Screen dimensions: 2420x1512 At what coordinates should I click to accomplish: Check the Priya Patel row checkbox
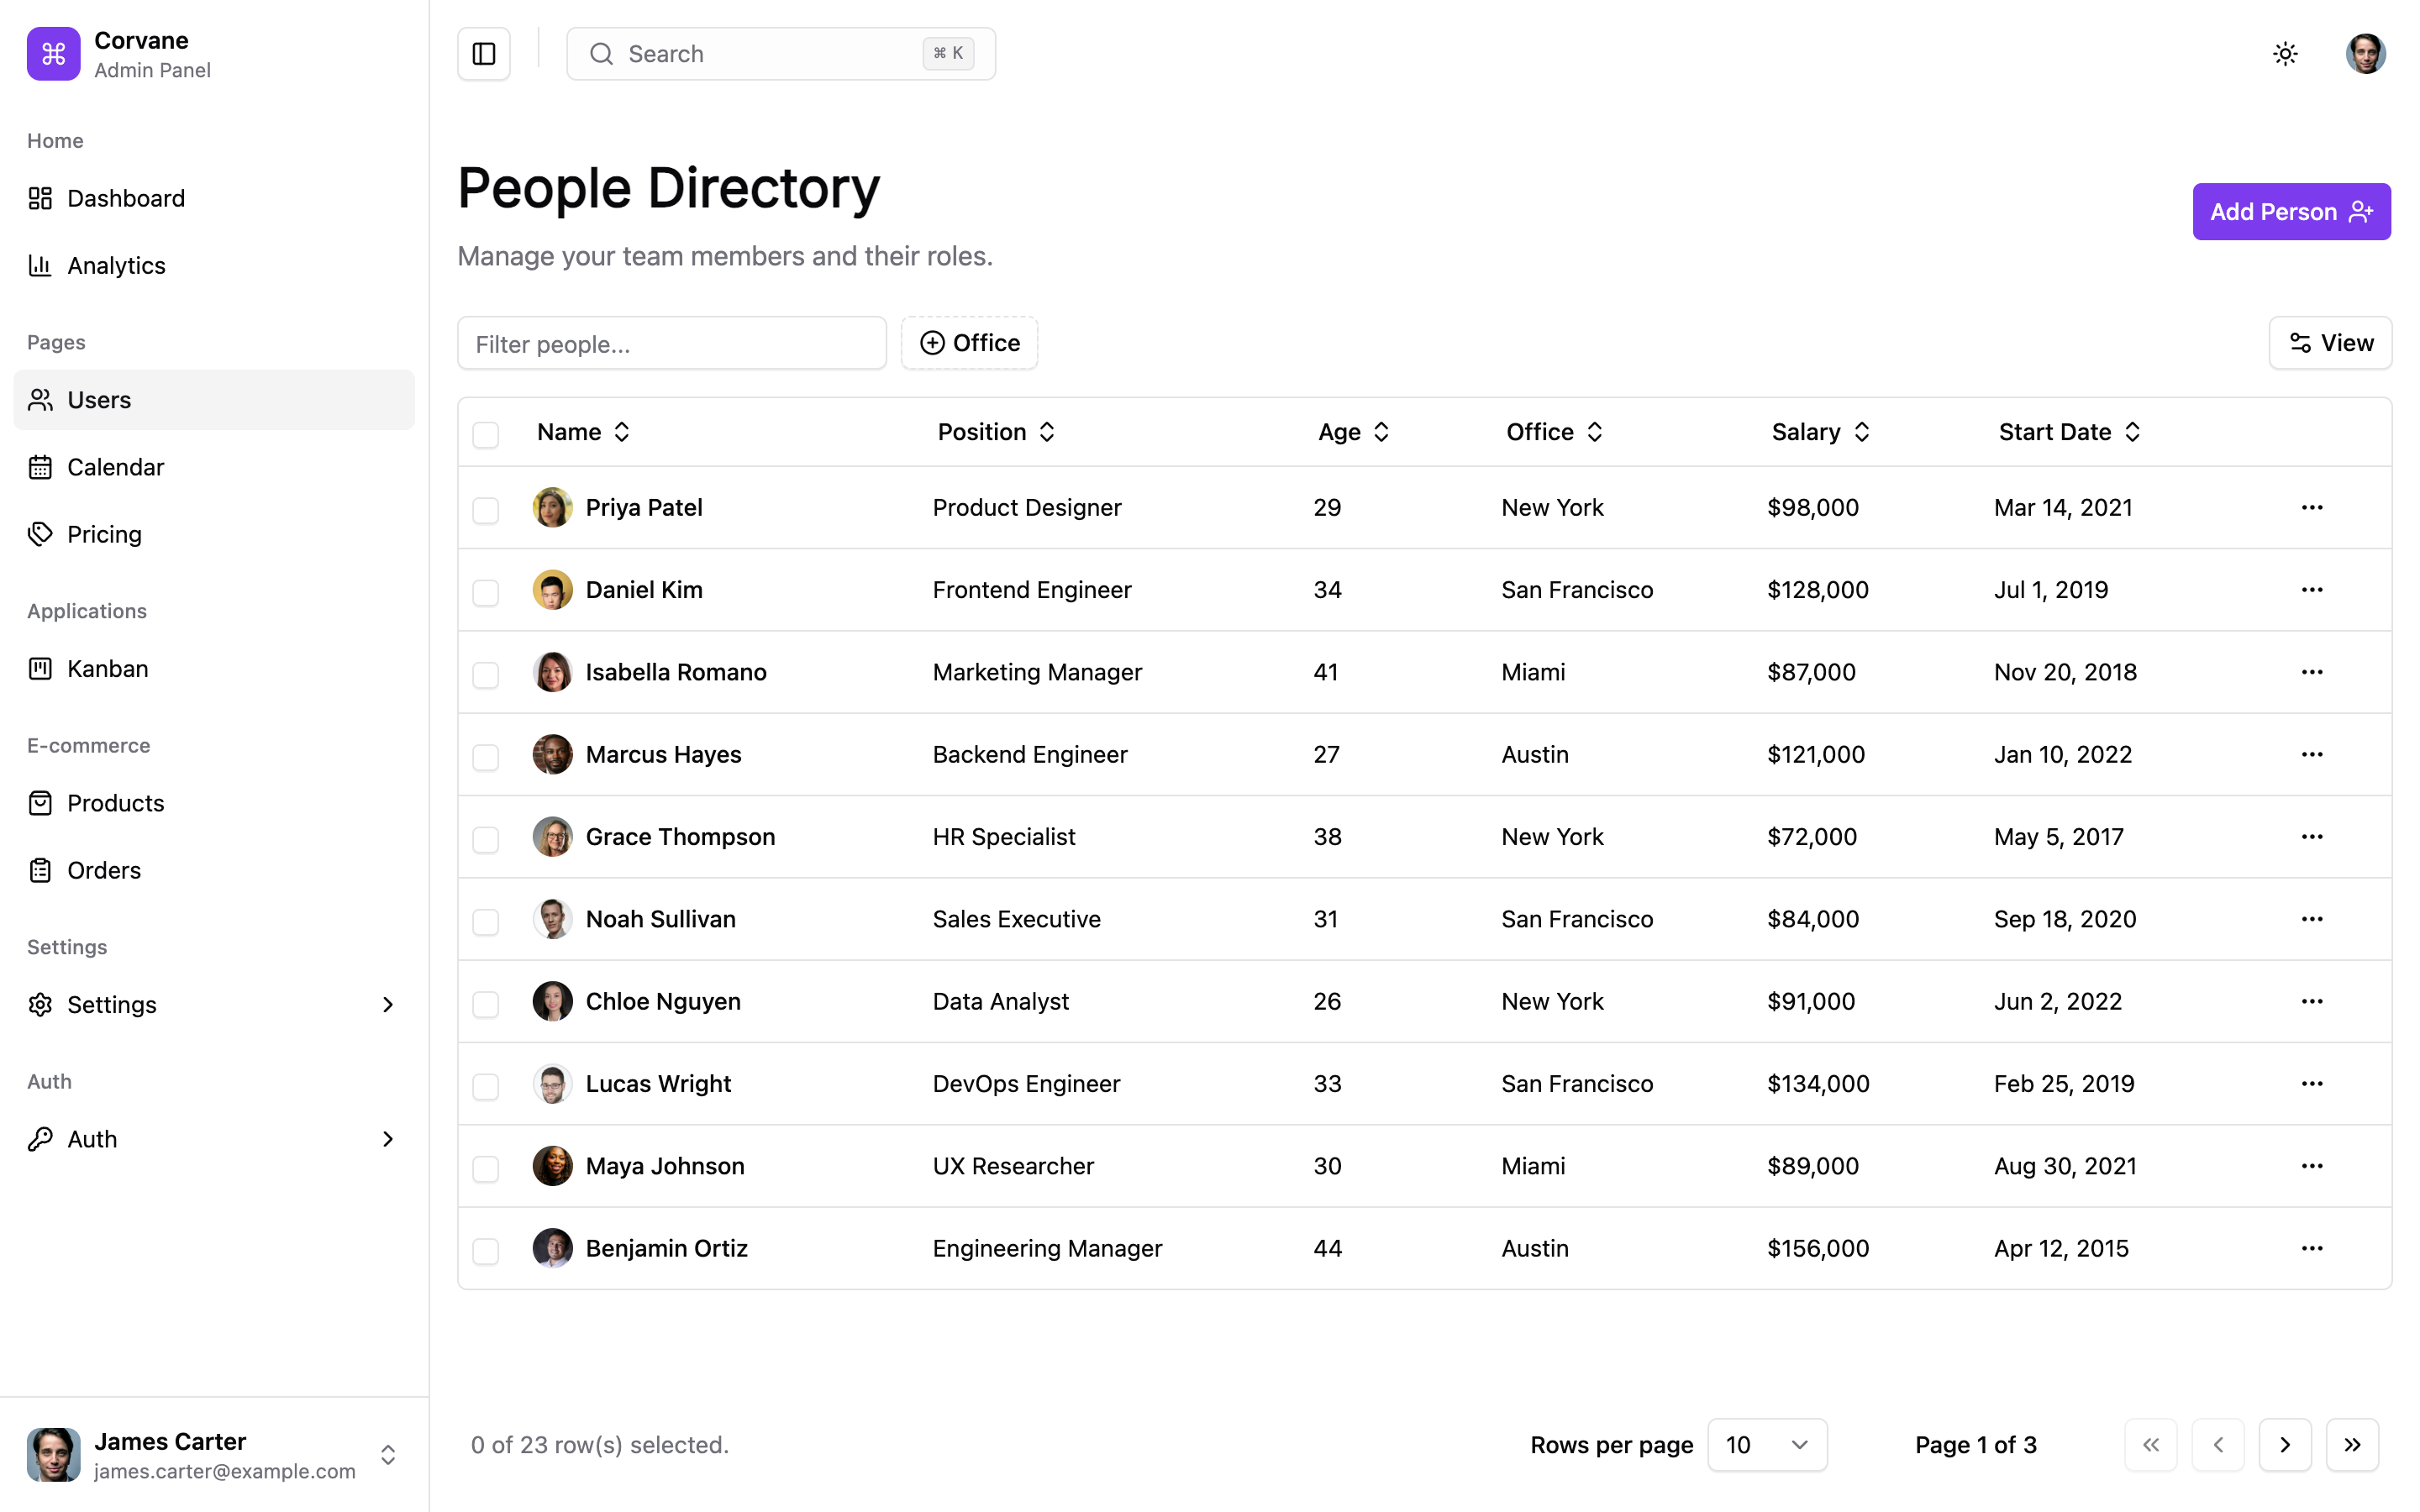click(x=486, y=510)
